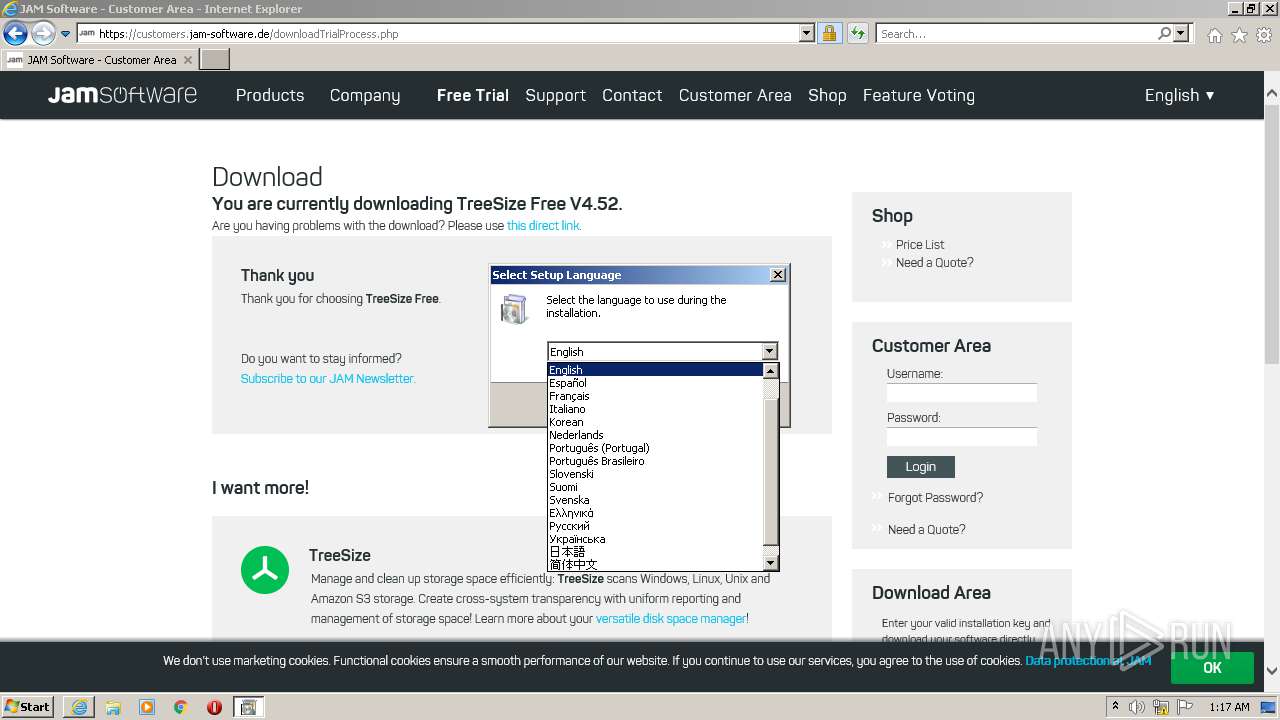Select the setup installer taskbar item
Viewport: 1280px width, 720px height.
pos(249,707)
